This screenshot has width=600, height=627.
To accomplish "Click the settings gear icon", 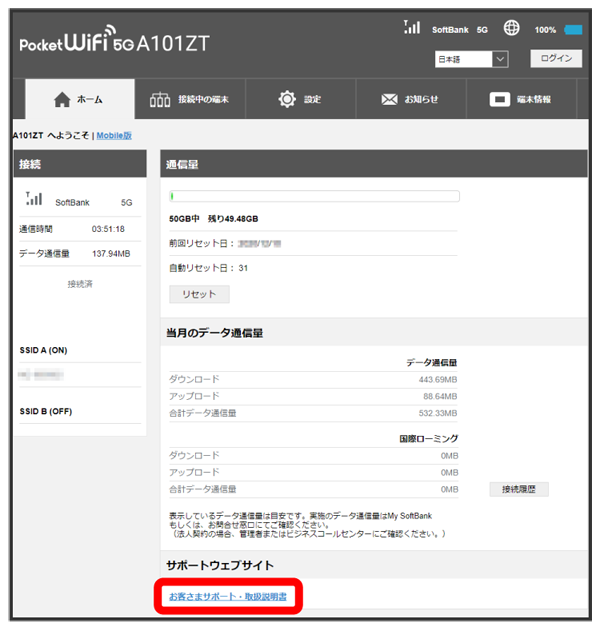I will click(287, 99).
